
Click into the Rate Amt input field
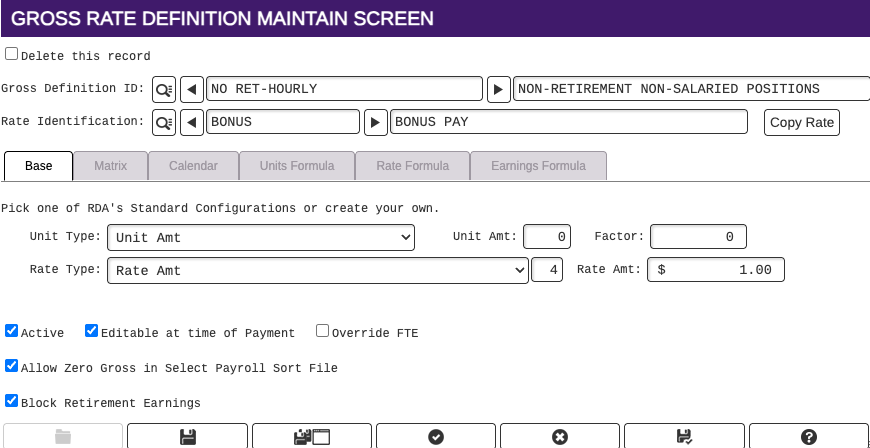click(716, 270)
